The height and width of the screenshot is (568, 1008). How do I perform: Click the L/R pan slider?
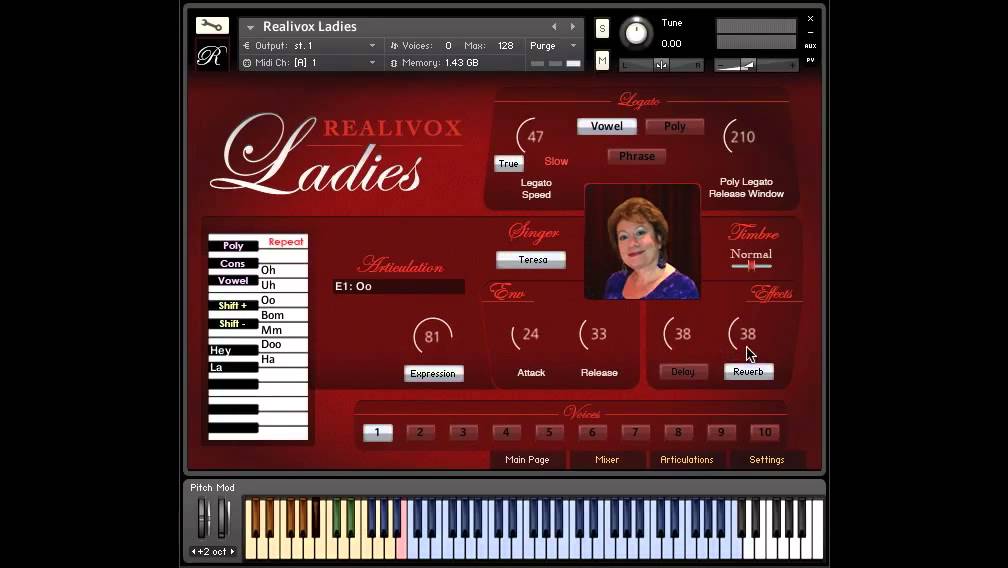coord(661,65)
